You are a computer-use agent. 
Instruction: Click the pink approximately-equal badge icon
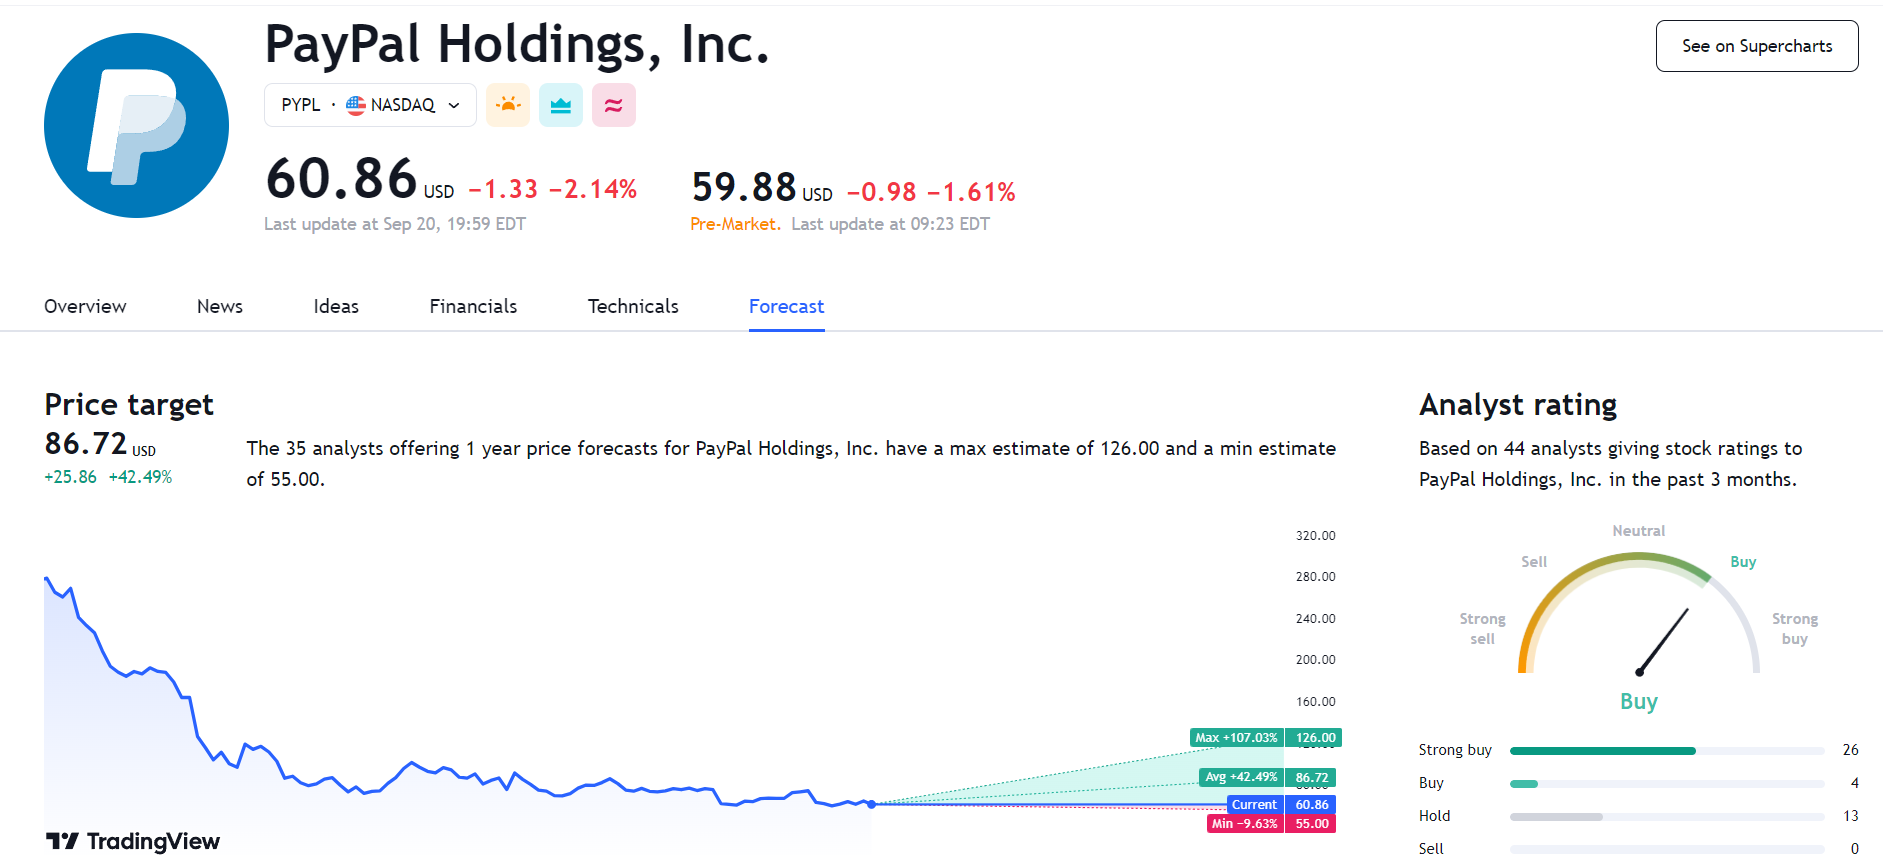614,105
